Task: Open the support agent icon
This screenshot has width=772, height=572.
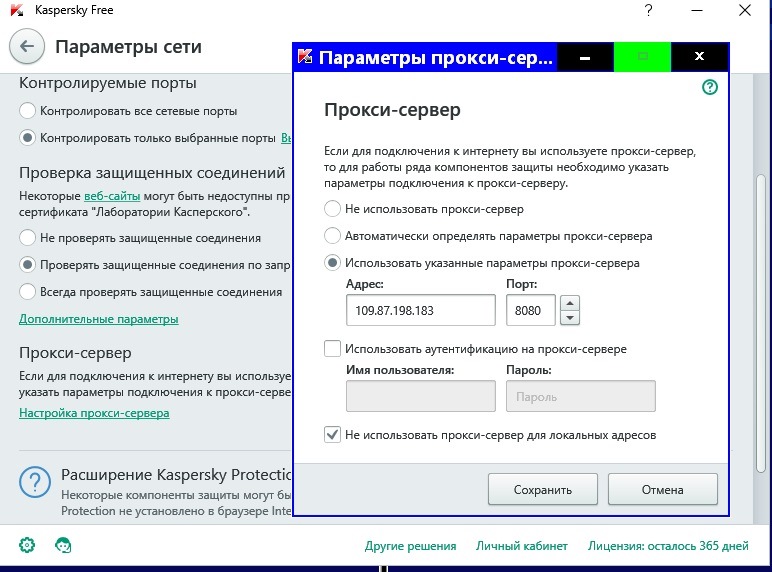Action: click(63, 545)
